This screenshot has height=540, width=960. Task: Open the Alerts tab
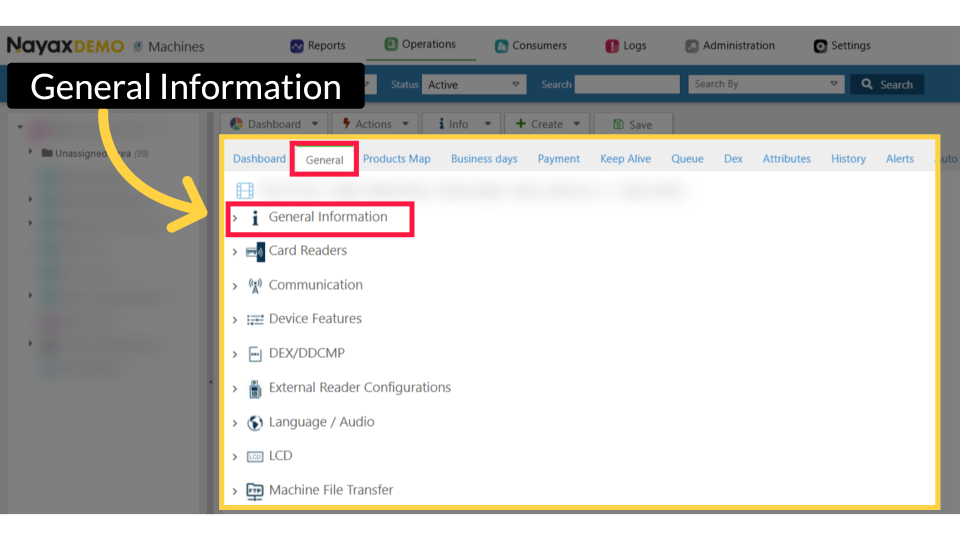(899, 159)
